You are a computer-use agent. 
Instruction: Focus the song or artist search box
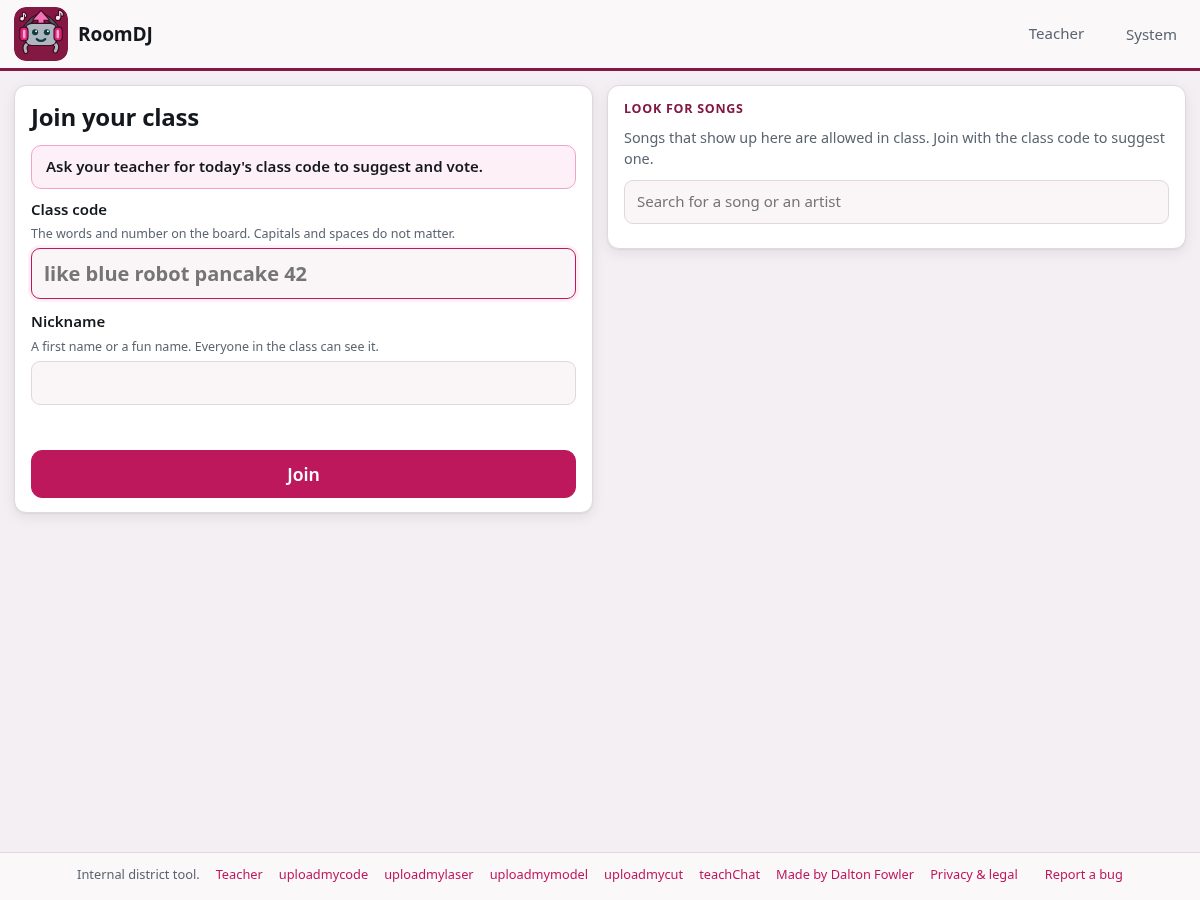[896, 202]
